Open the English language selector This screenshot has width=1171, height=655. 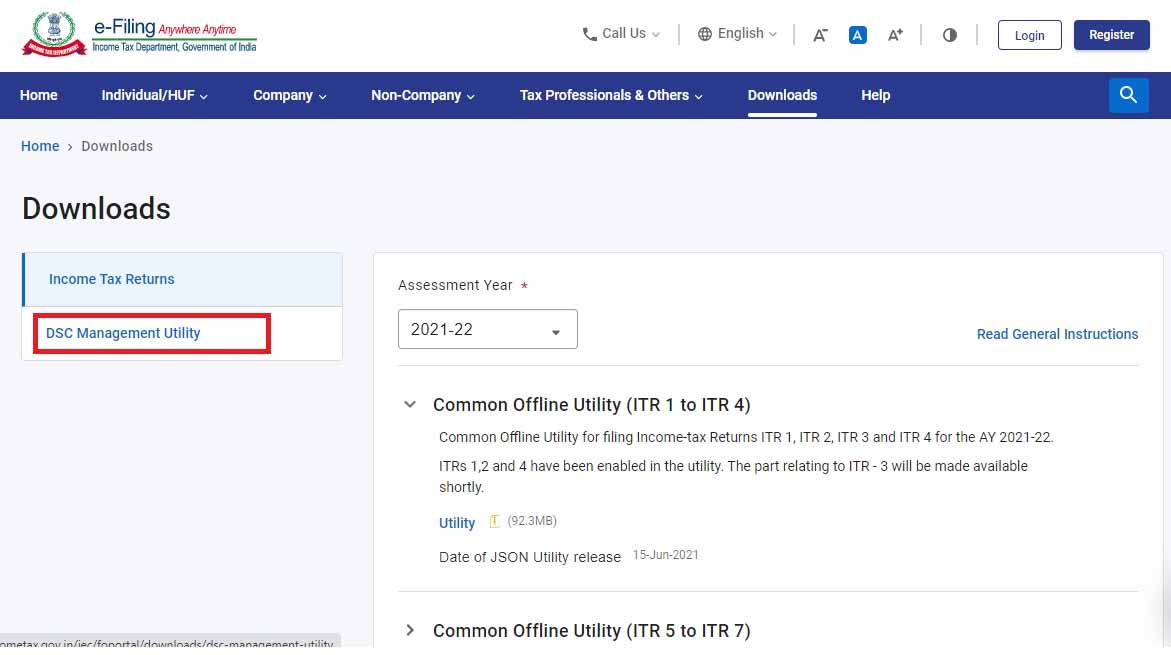click(737, 34)
